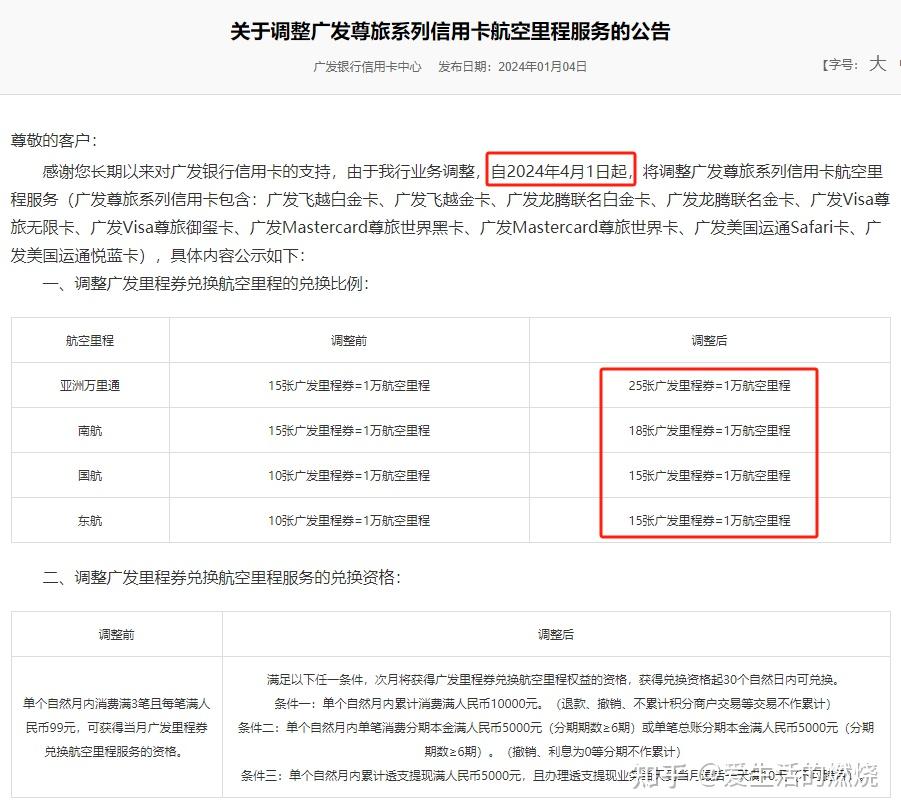Click the 南航 after-adjustment cell with 18张

pyautogui.click(x=710, y=430)
